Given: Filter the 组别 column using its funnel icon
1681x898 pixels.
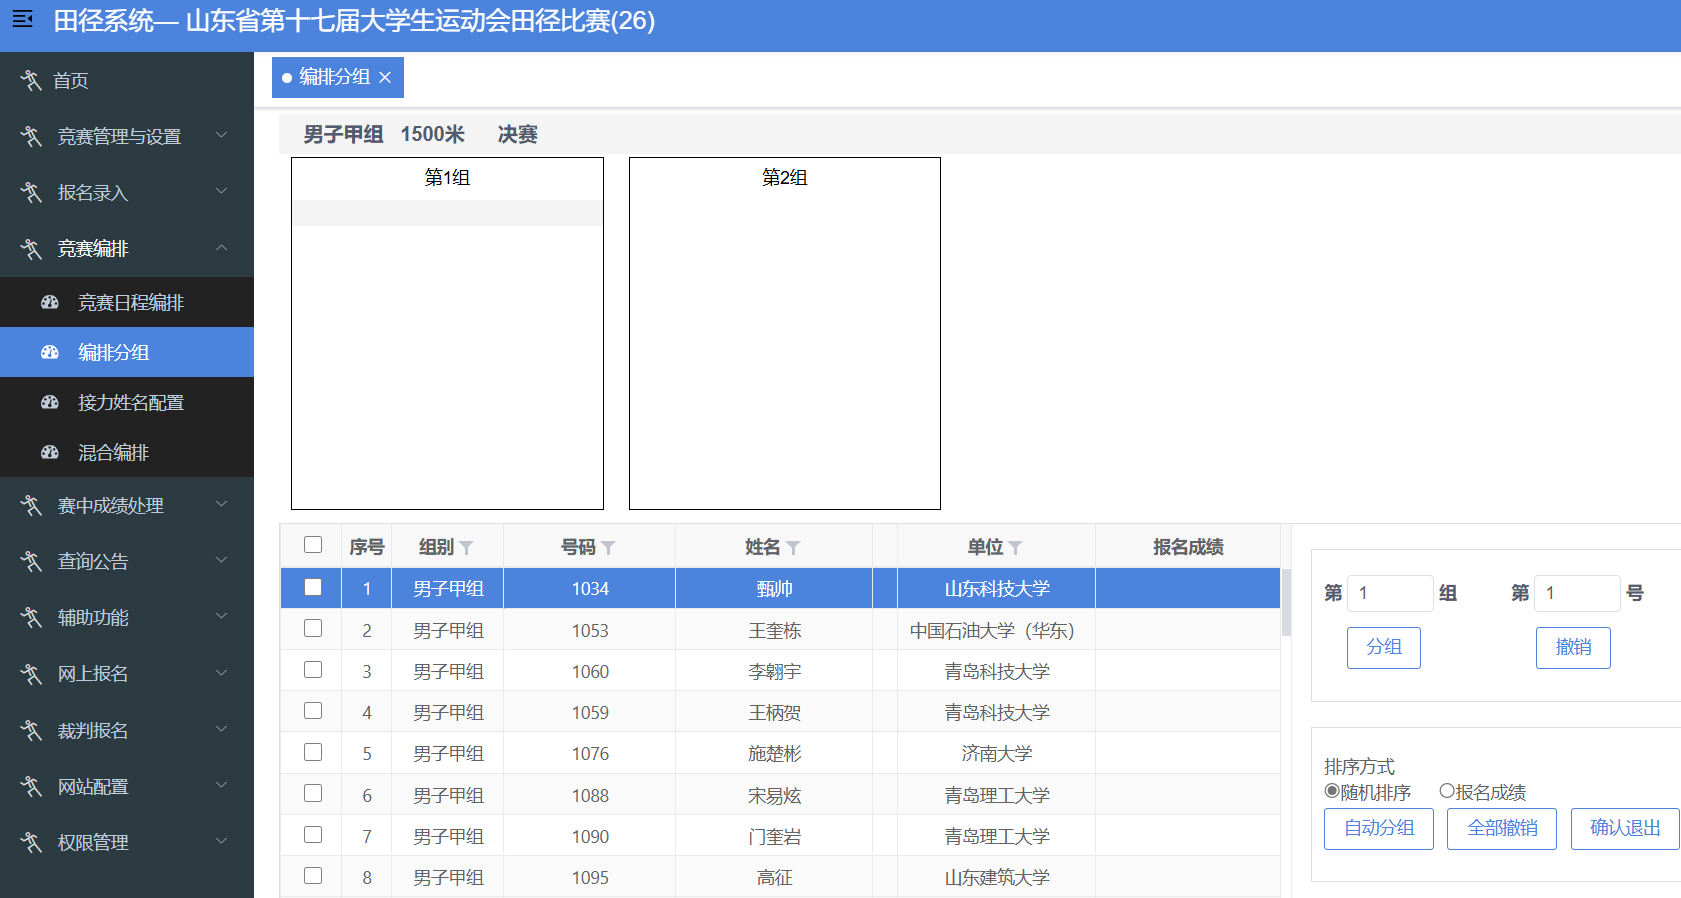Looking at the screenshot, I should 466,548.
